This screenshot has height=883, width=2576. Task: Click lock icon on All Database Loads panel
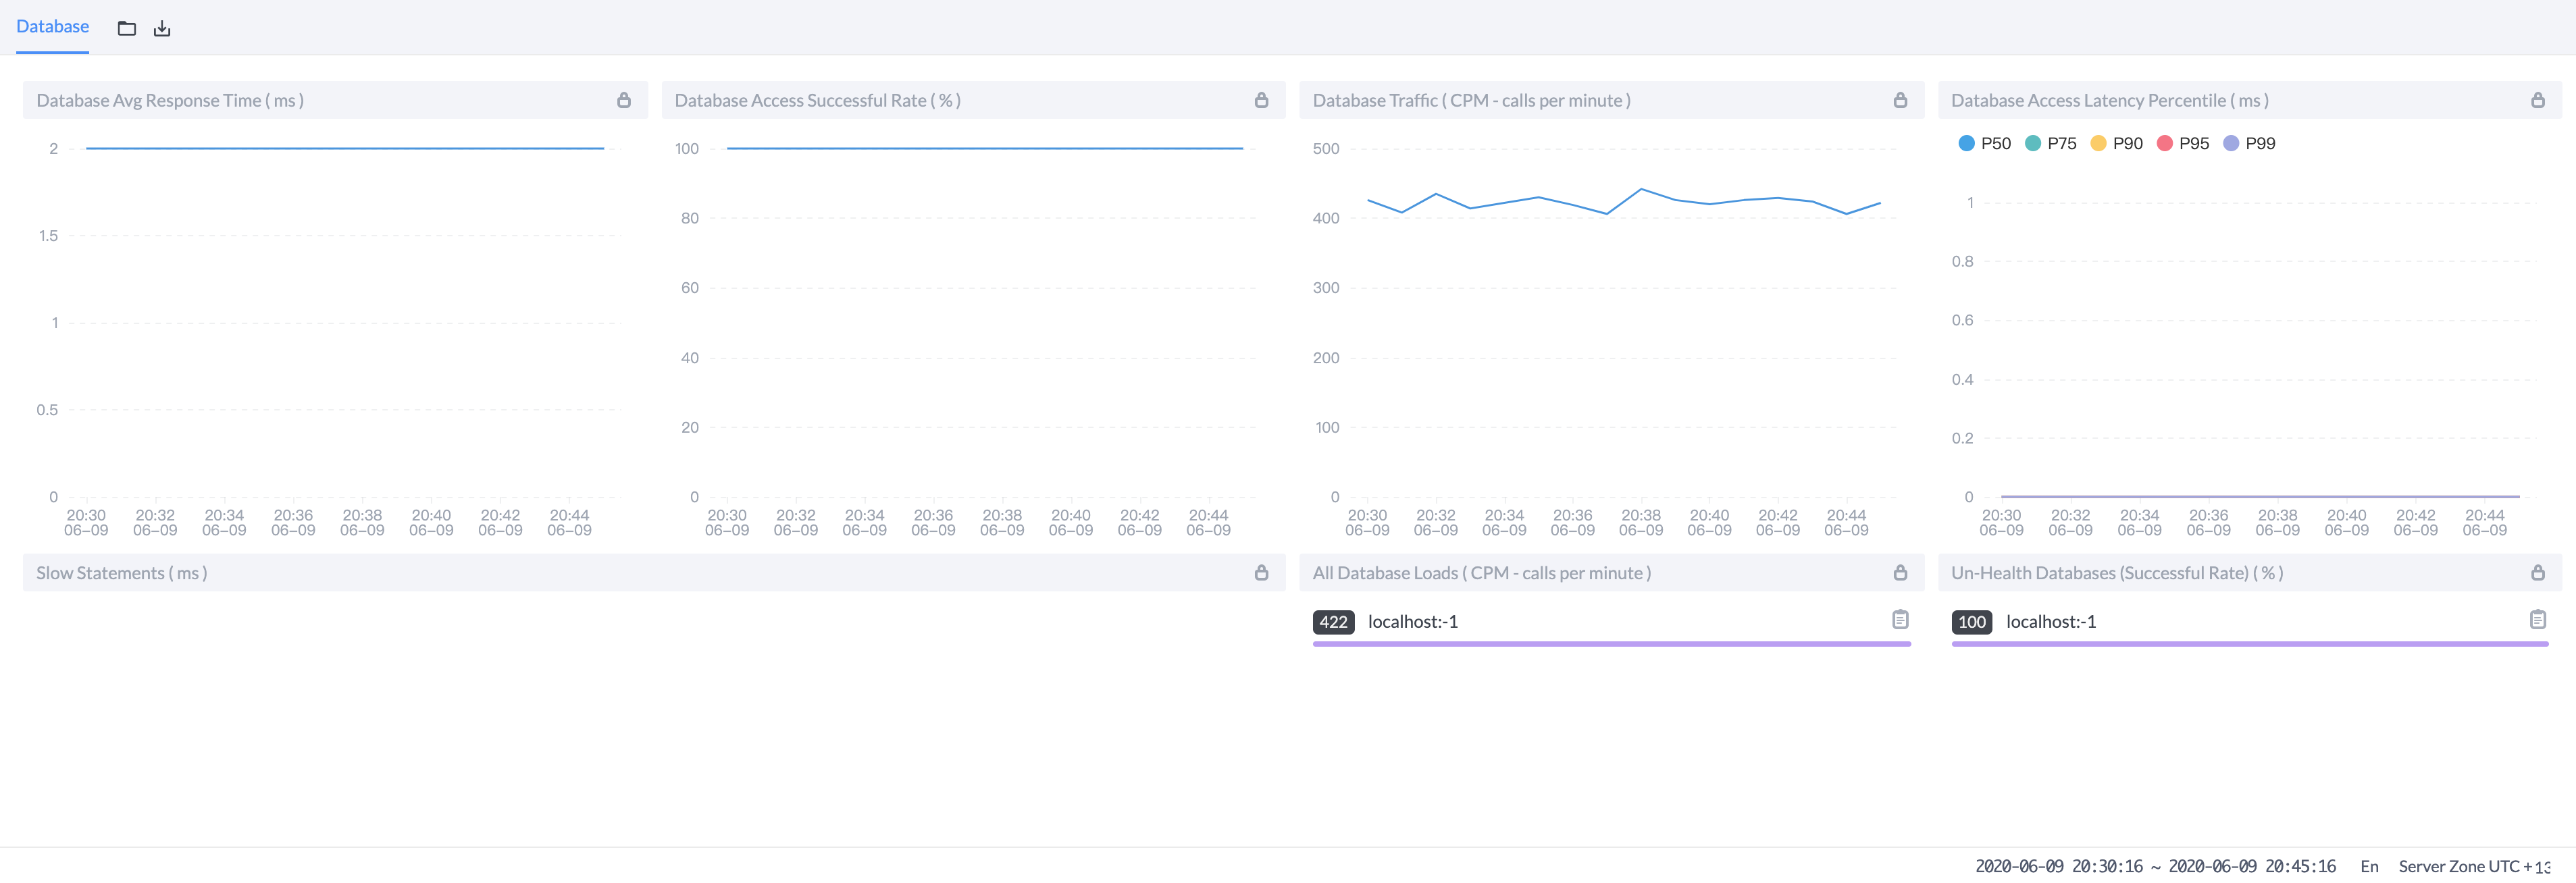point(1900,573)
